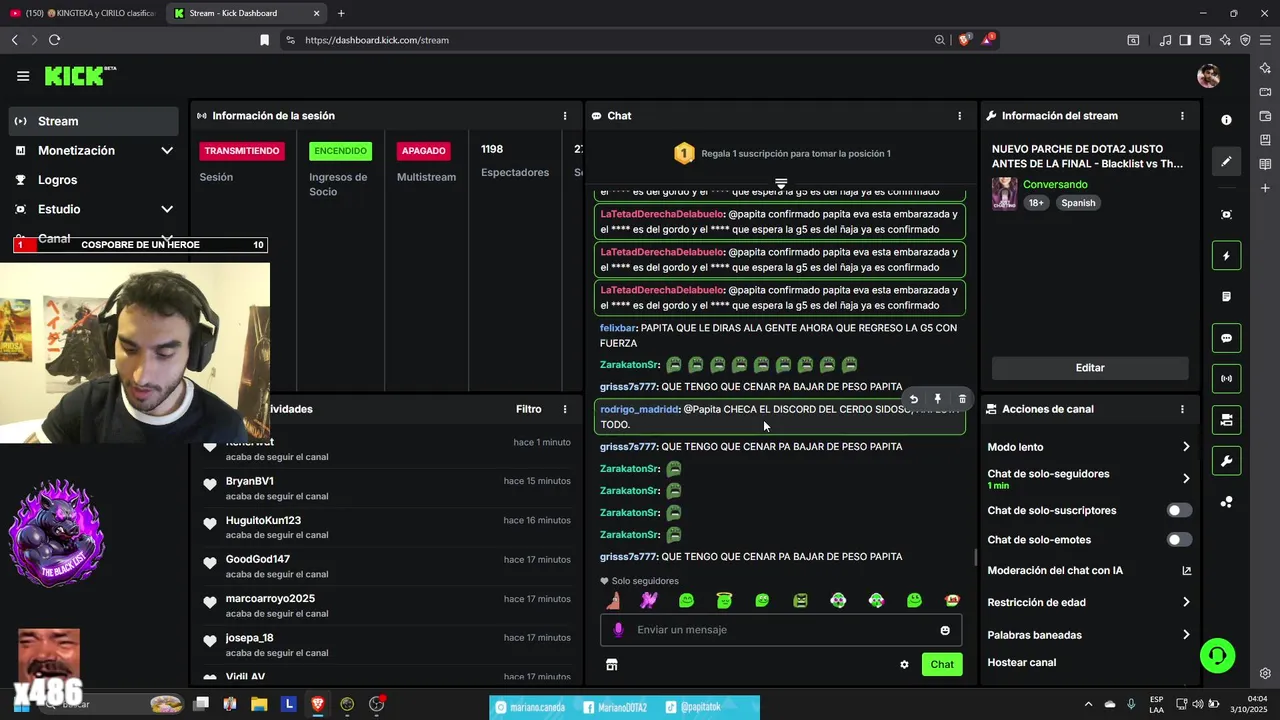Click the Conversando category link
This screenshot has width=1280, height=720.
click(1055, 185)
